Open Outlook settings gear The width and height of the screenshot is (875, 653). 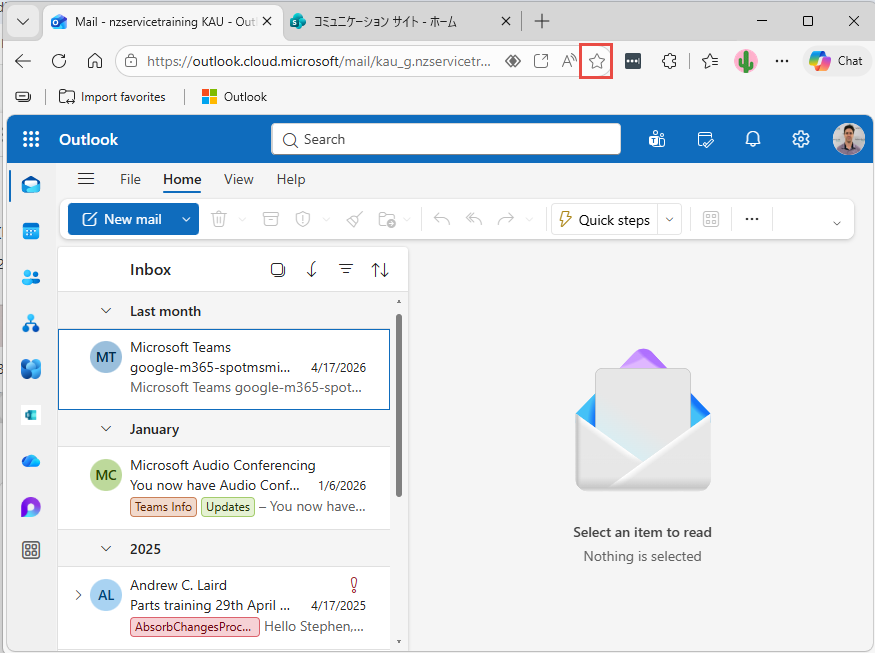[801, 139]
